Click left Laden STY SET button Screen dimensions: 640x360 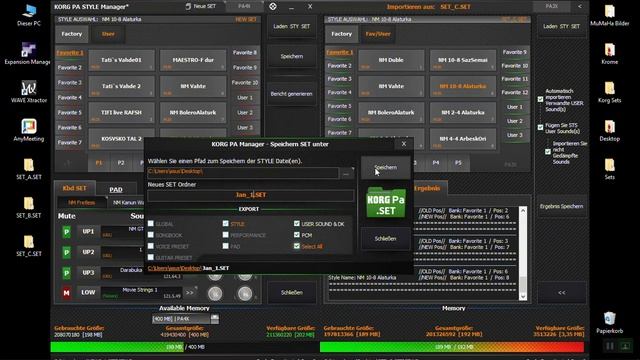tap(291, 26)
